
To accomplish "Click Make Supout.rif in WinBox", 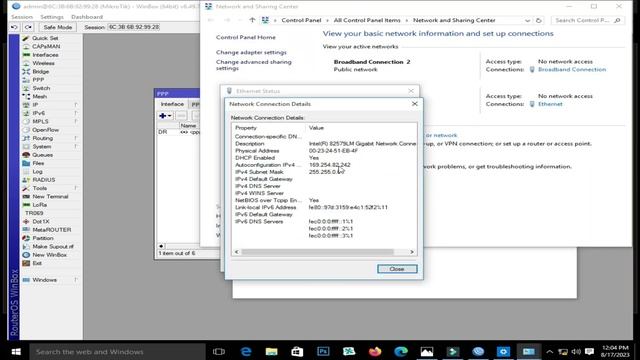I will point(53,247).
